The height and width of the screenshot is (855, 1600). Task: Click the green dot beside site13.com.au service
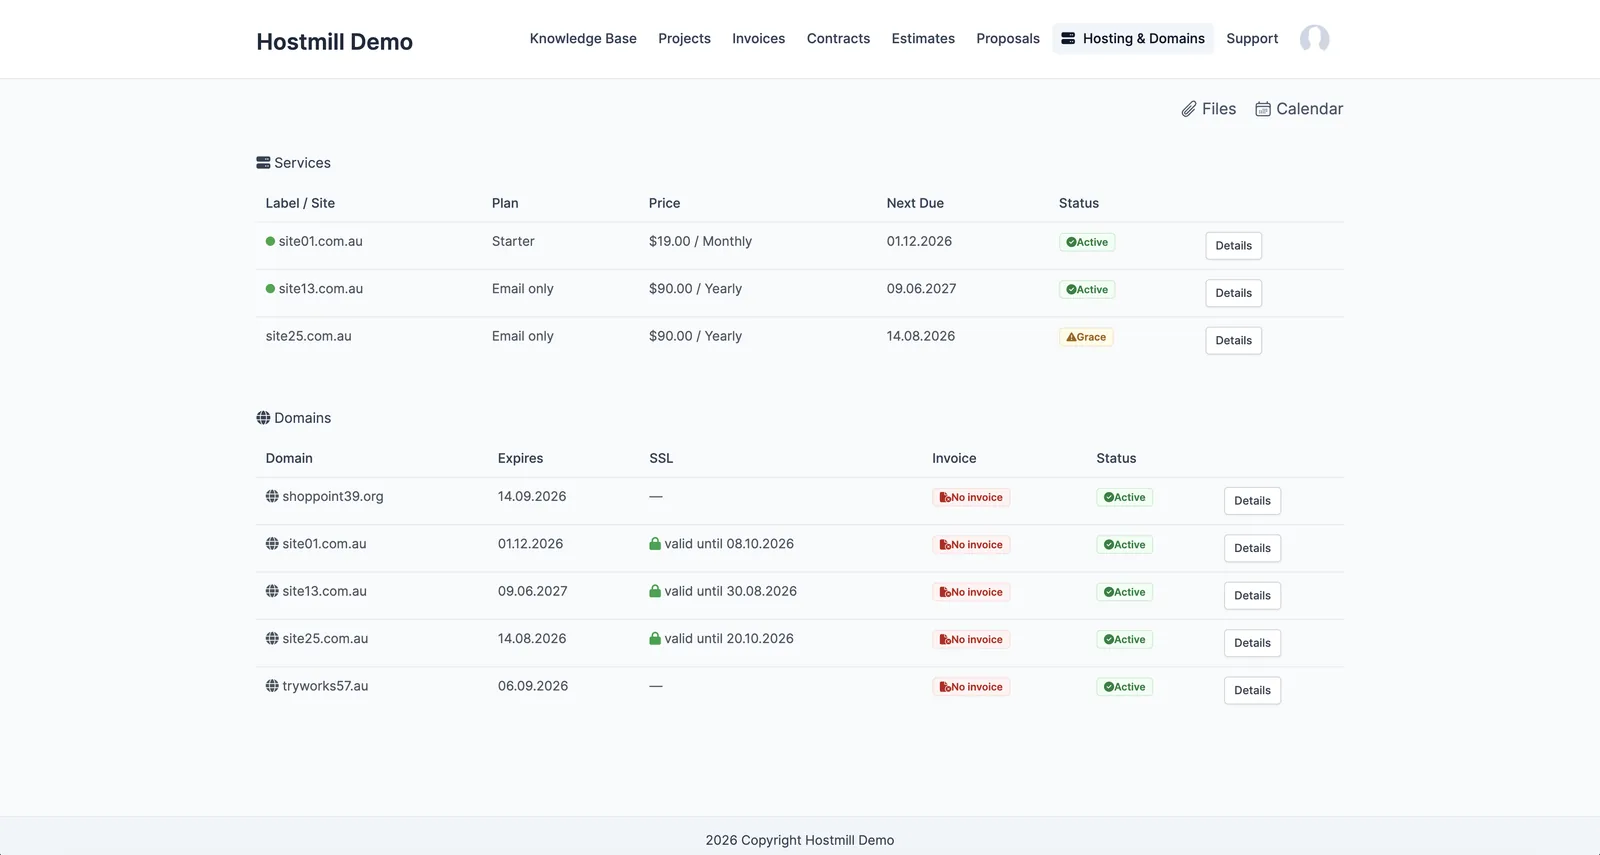270,289
